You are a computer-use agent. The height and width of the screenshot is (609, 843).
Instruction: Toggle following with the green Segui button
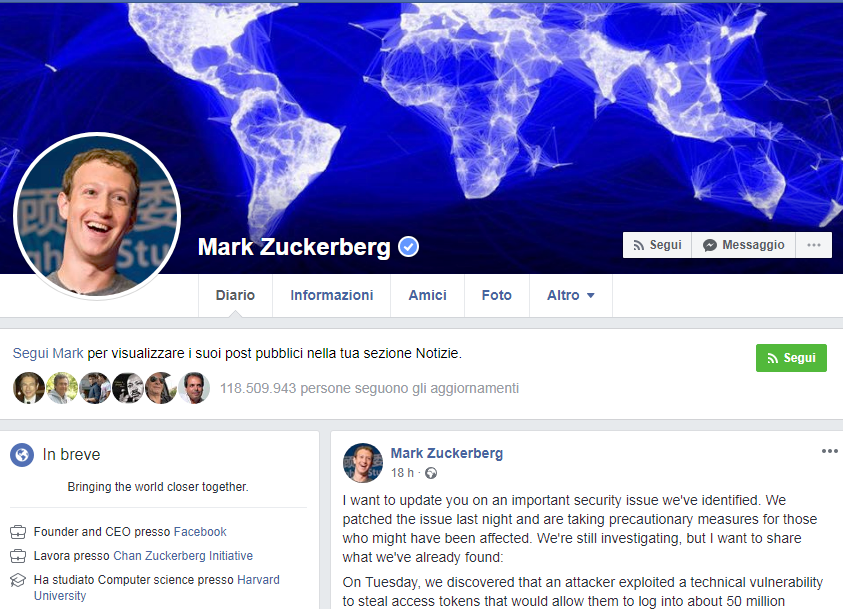click(791, 358)
